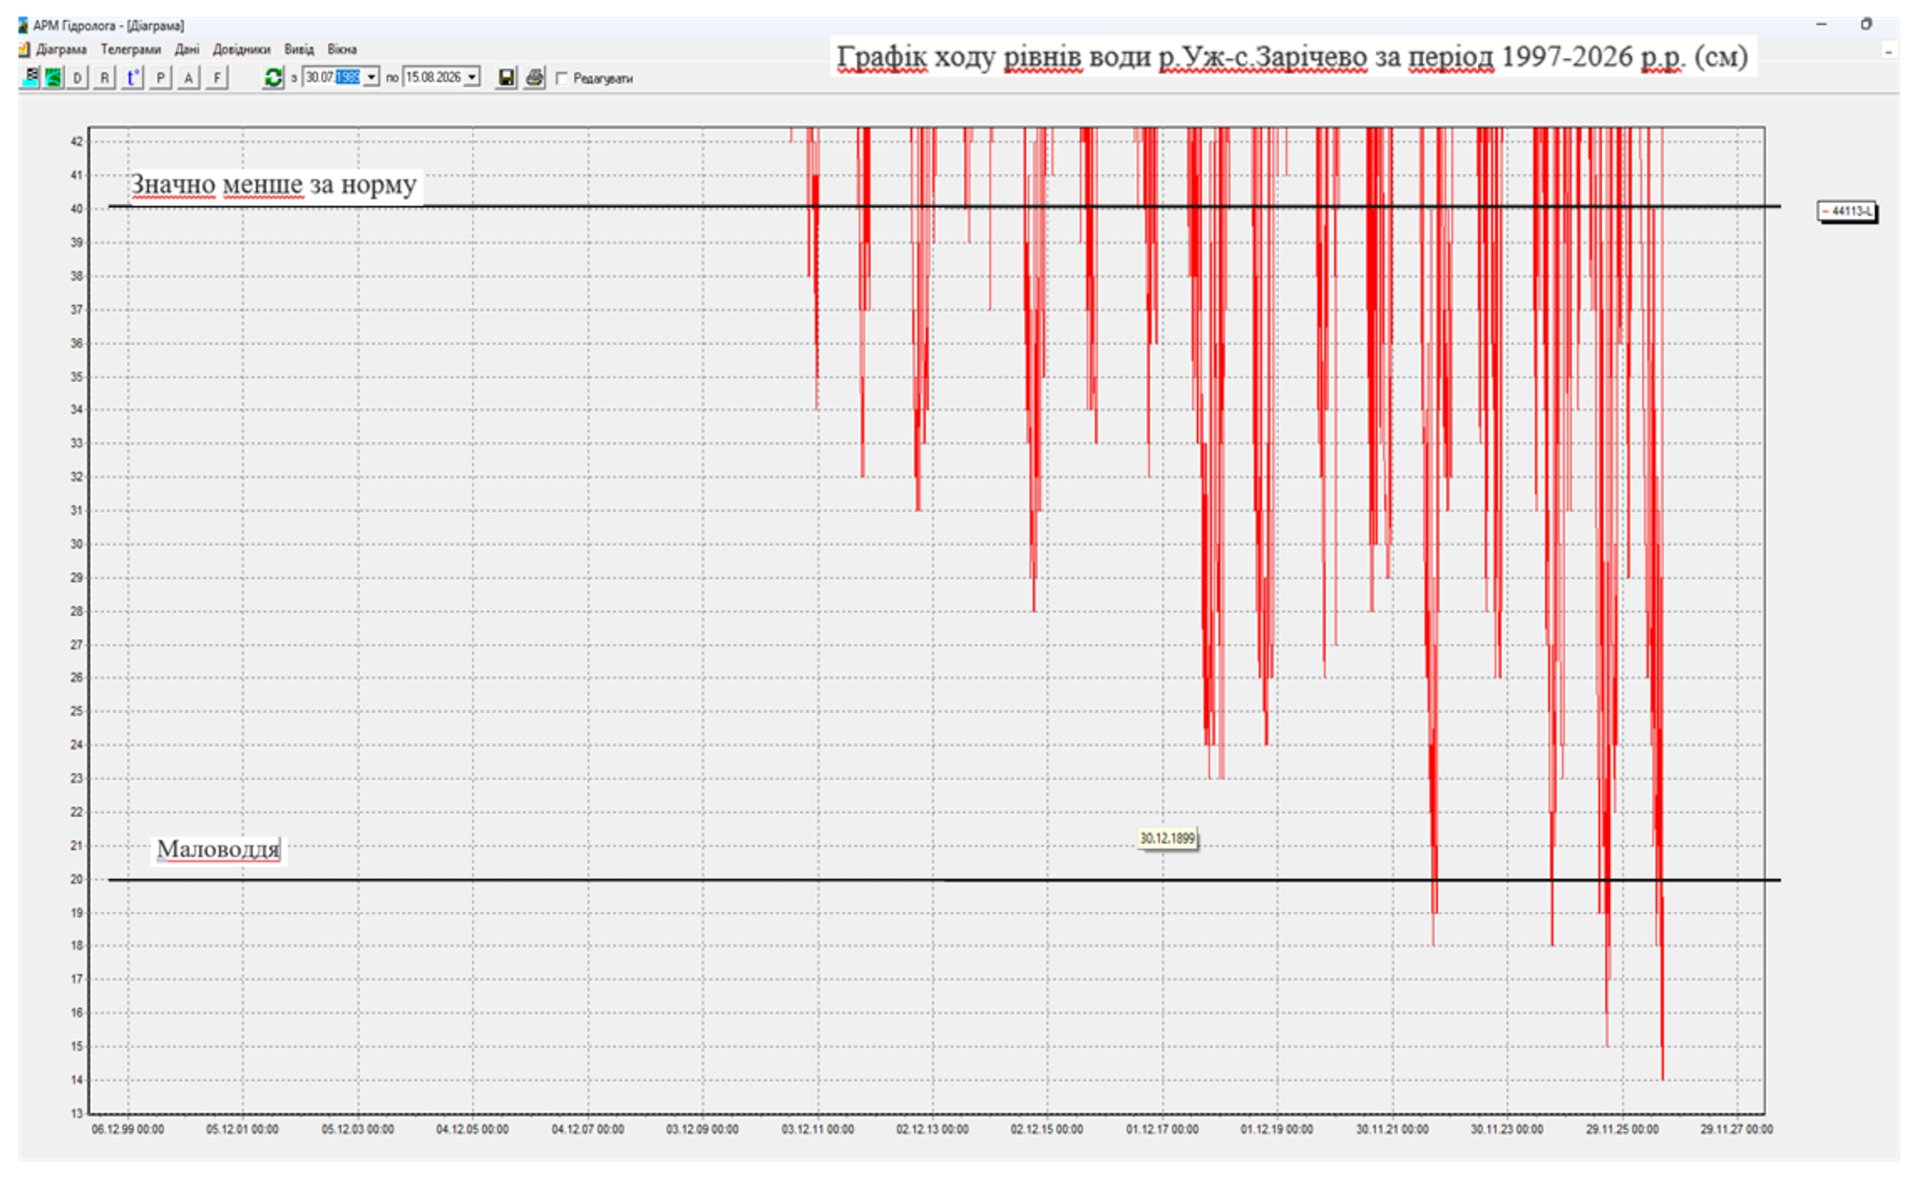Click the x-axis label 29.11.27 00:00
This screenshot has height=1180, width=1920.
click(1737, 1129)
